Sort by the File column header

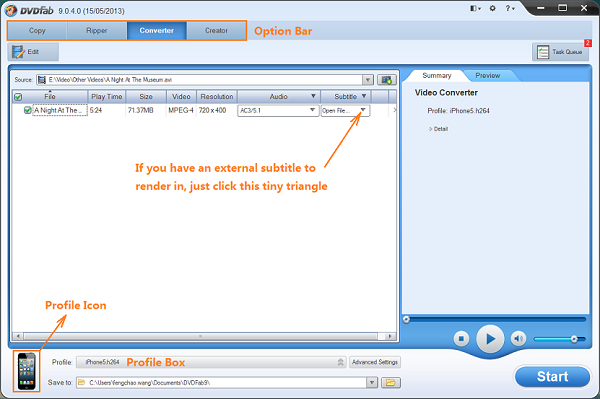tap(50, 97)
